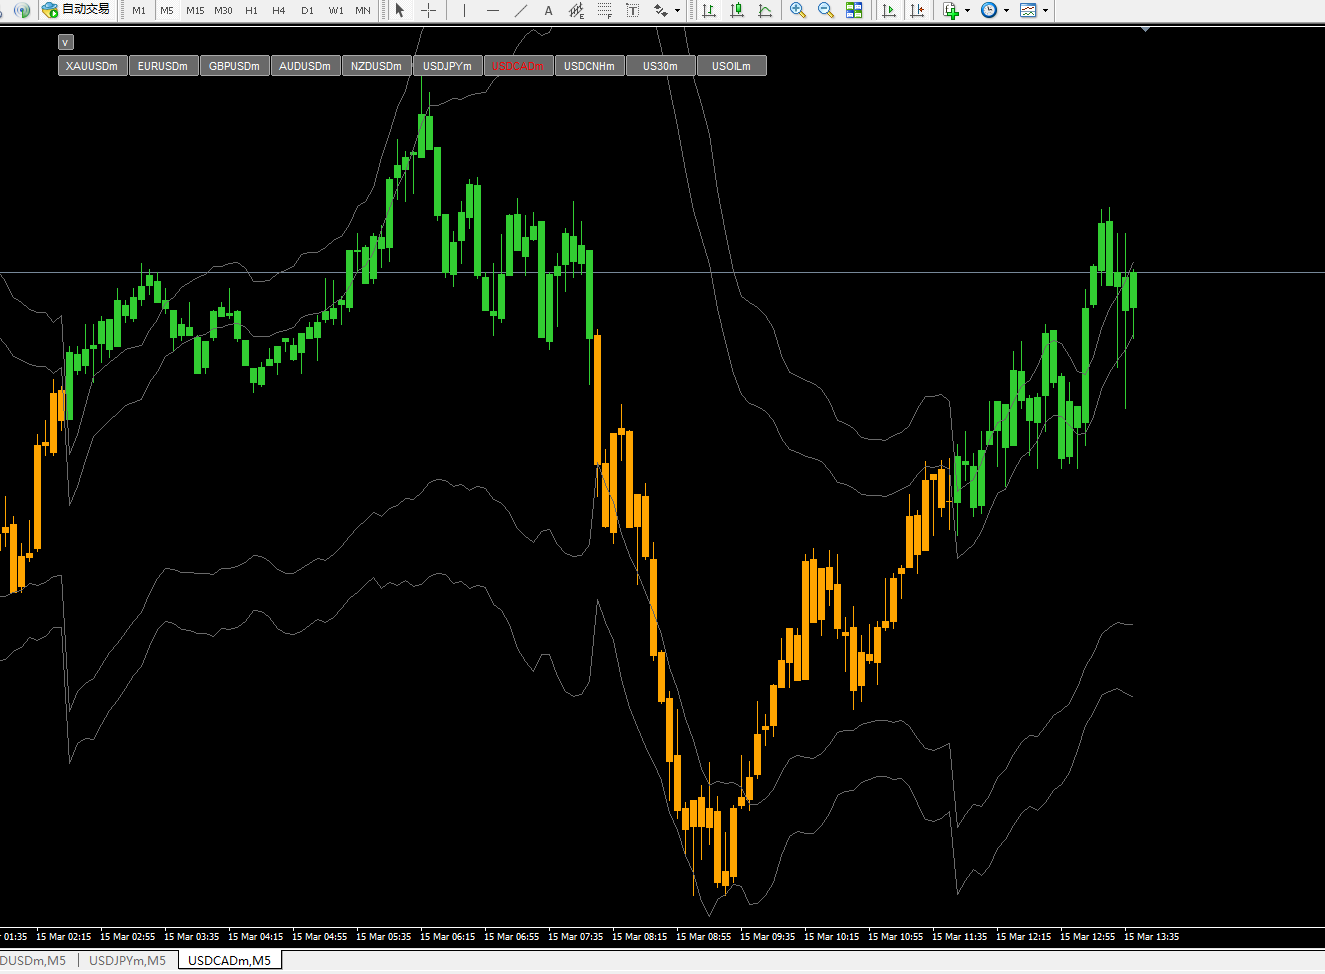Open the periodicity clock icon
The image size is (1325, 974).
click(989, 10)
